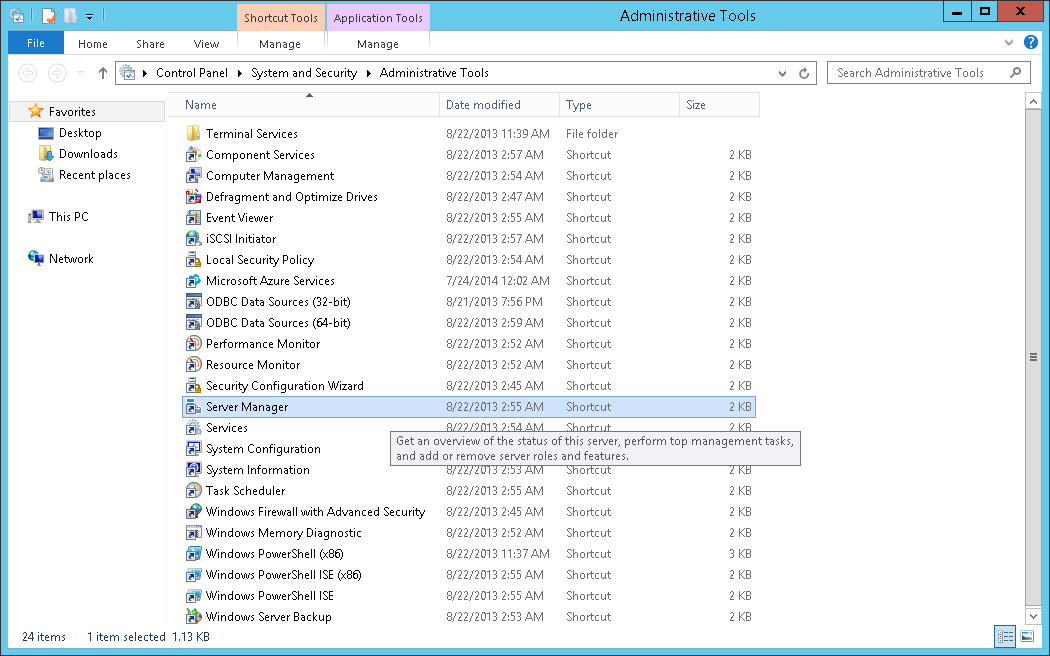The height and width of the screenshot is (656, 1050).
Task: Click inside the Search Administrative Tools box
Action: coord(918,73)
